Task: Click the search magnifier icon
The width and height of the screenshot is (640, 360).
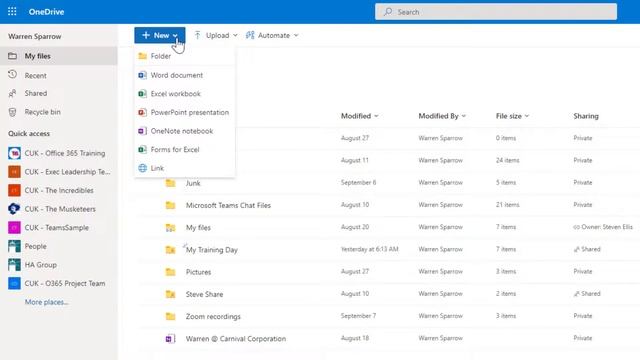Action: click(388, 12)
